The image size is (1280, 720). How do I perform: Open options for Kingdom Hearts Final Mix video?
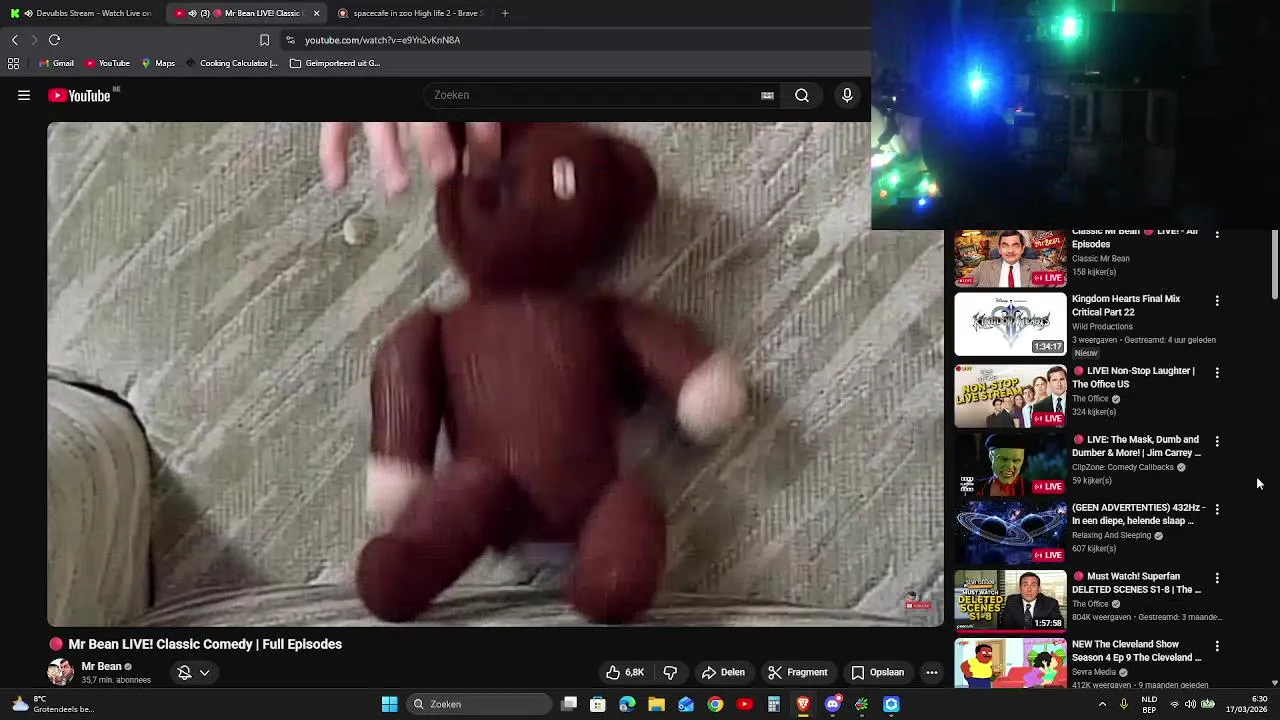[x=1217, y=300]
